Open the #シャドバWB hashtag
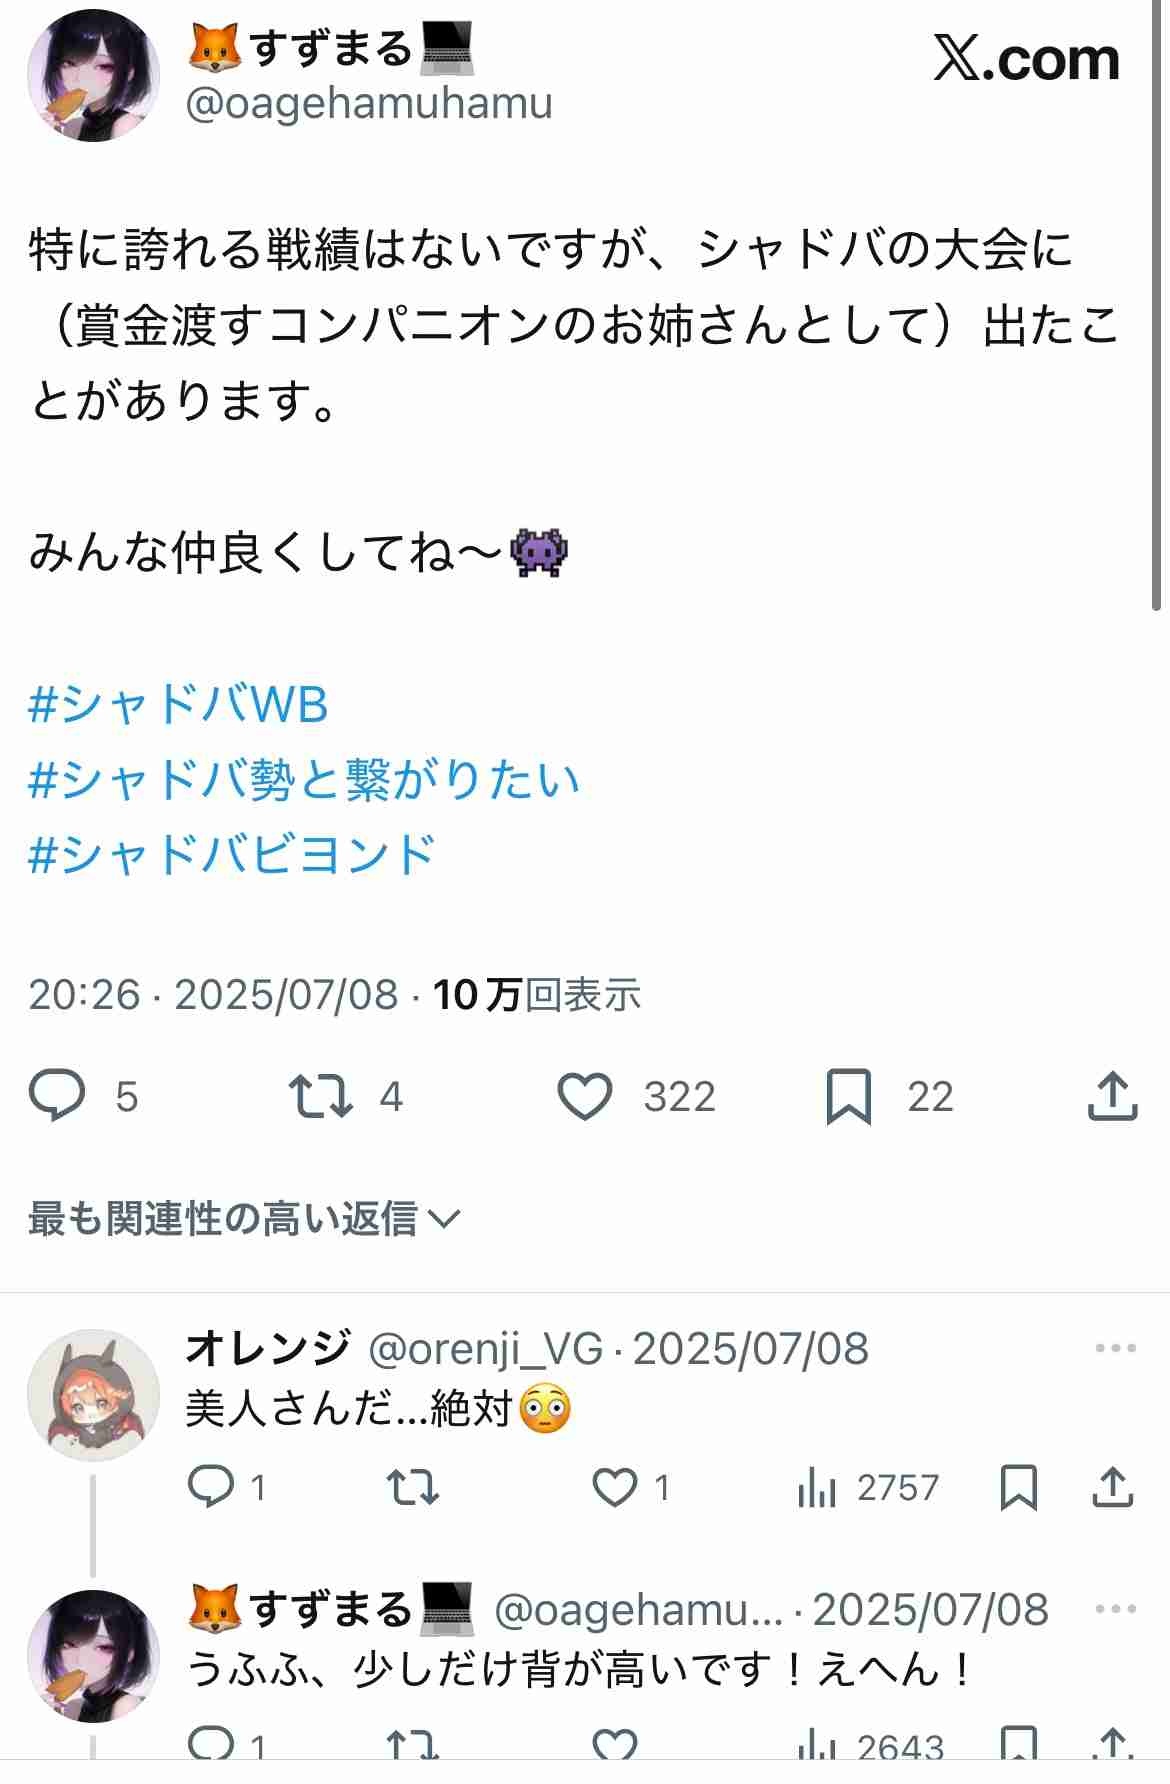1170x1784 pixels. 178,705
